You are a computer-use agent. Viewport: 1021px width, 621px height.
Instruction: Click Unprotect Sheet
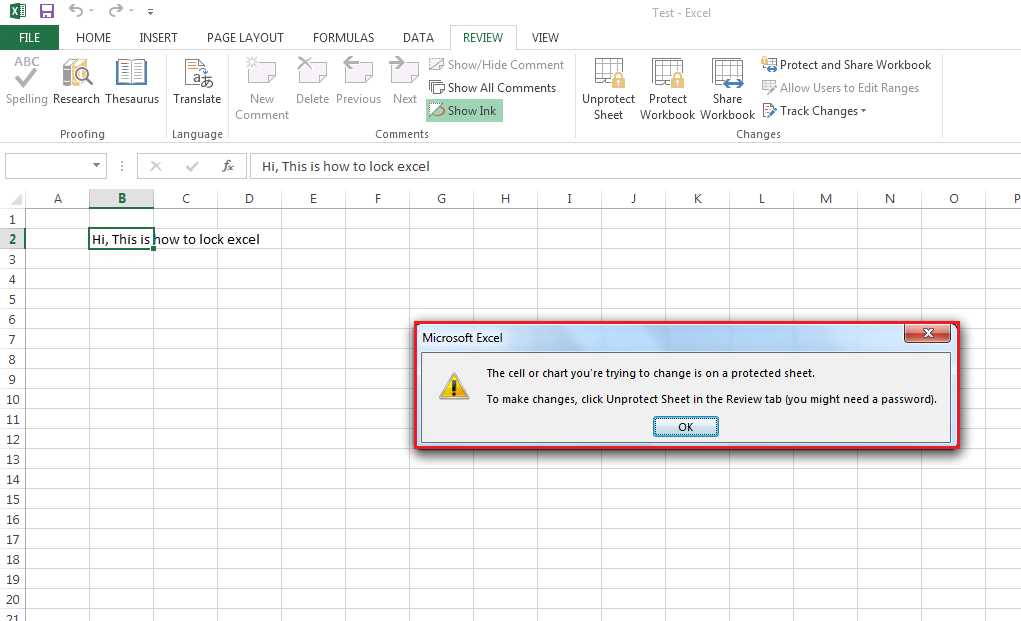608,85
